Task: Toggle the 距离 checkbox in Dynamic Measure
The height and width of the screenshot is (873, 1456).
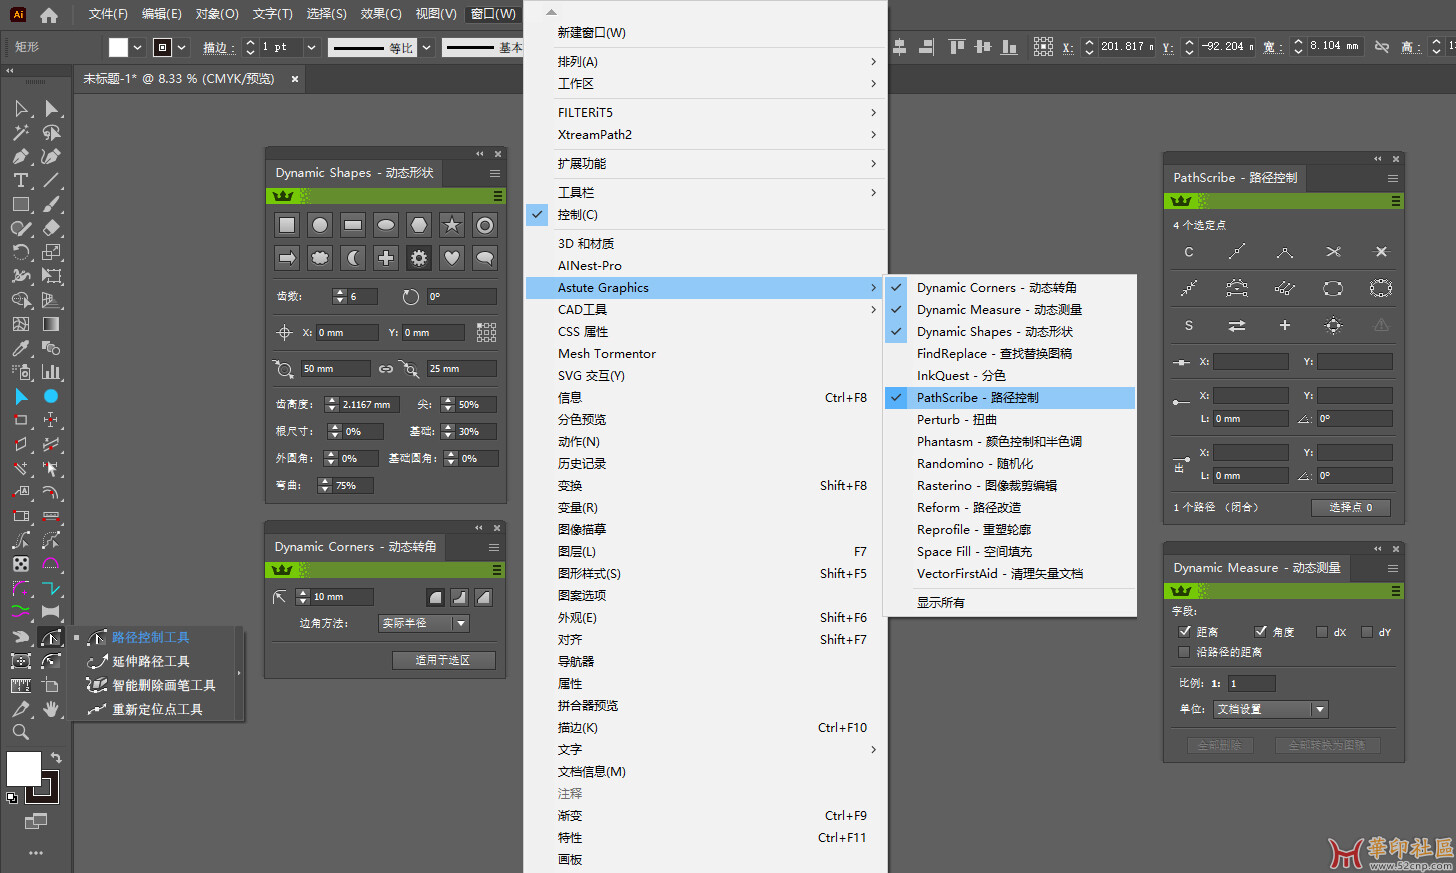Action: pyautogui.click(x=1185, y=632)
